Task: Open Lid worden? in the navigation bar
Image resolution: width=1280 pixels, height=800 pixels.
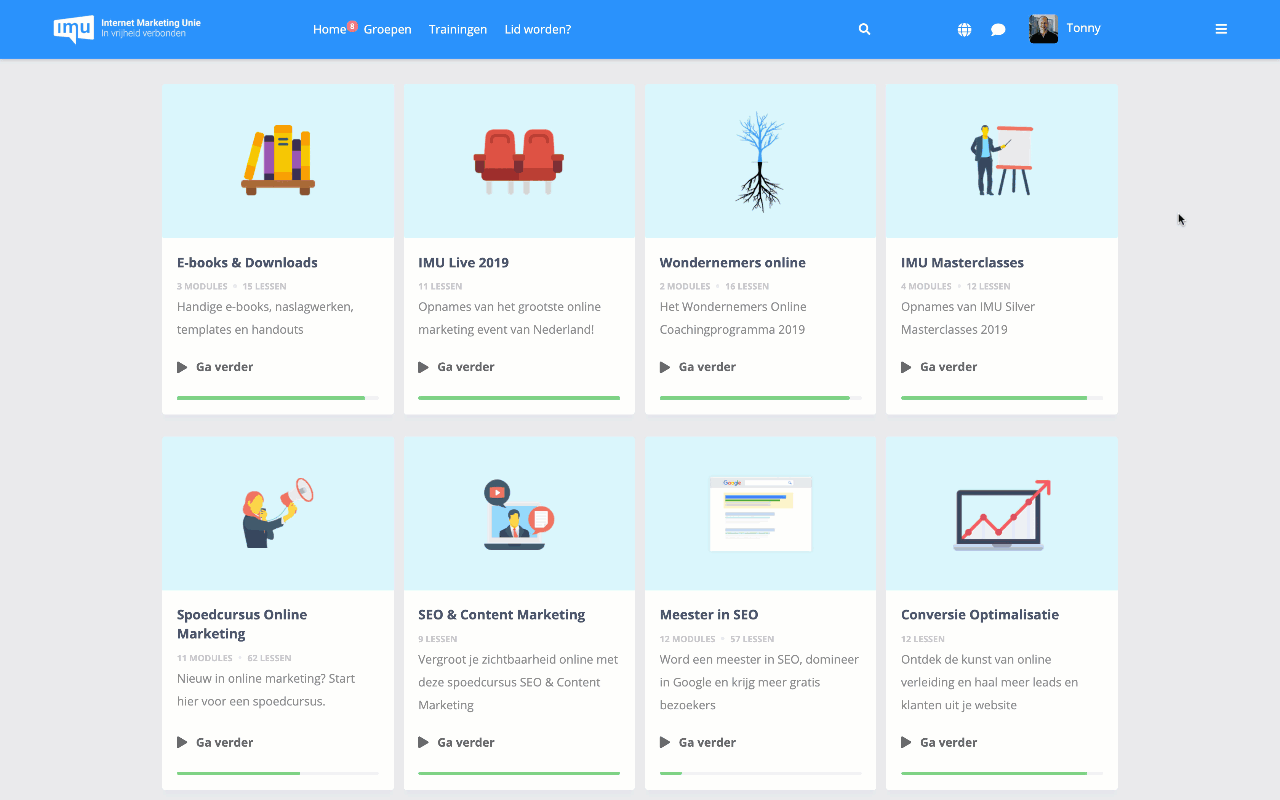Action: coord(538,29)
